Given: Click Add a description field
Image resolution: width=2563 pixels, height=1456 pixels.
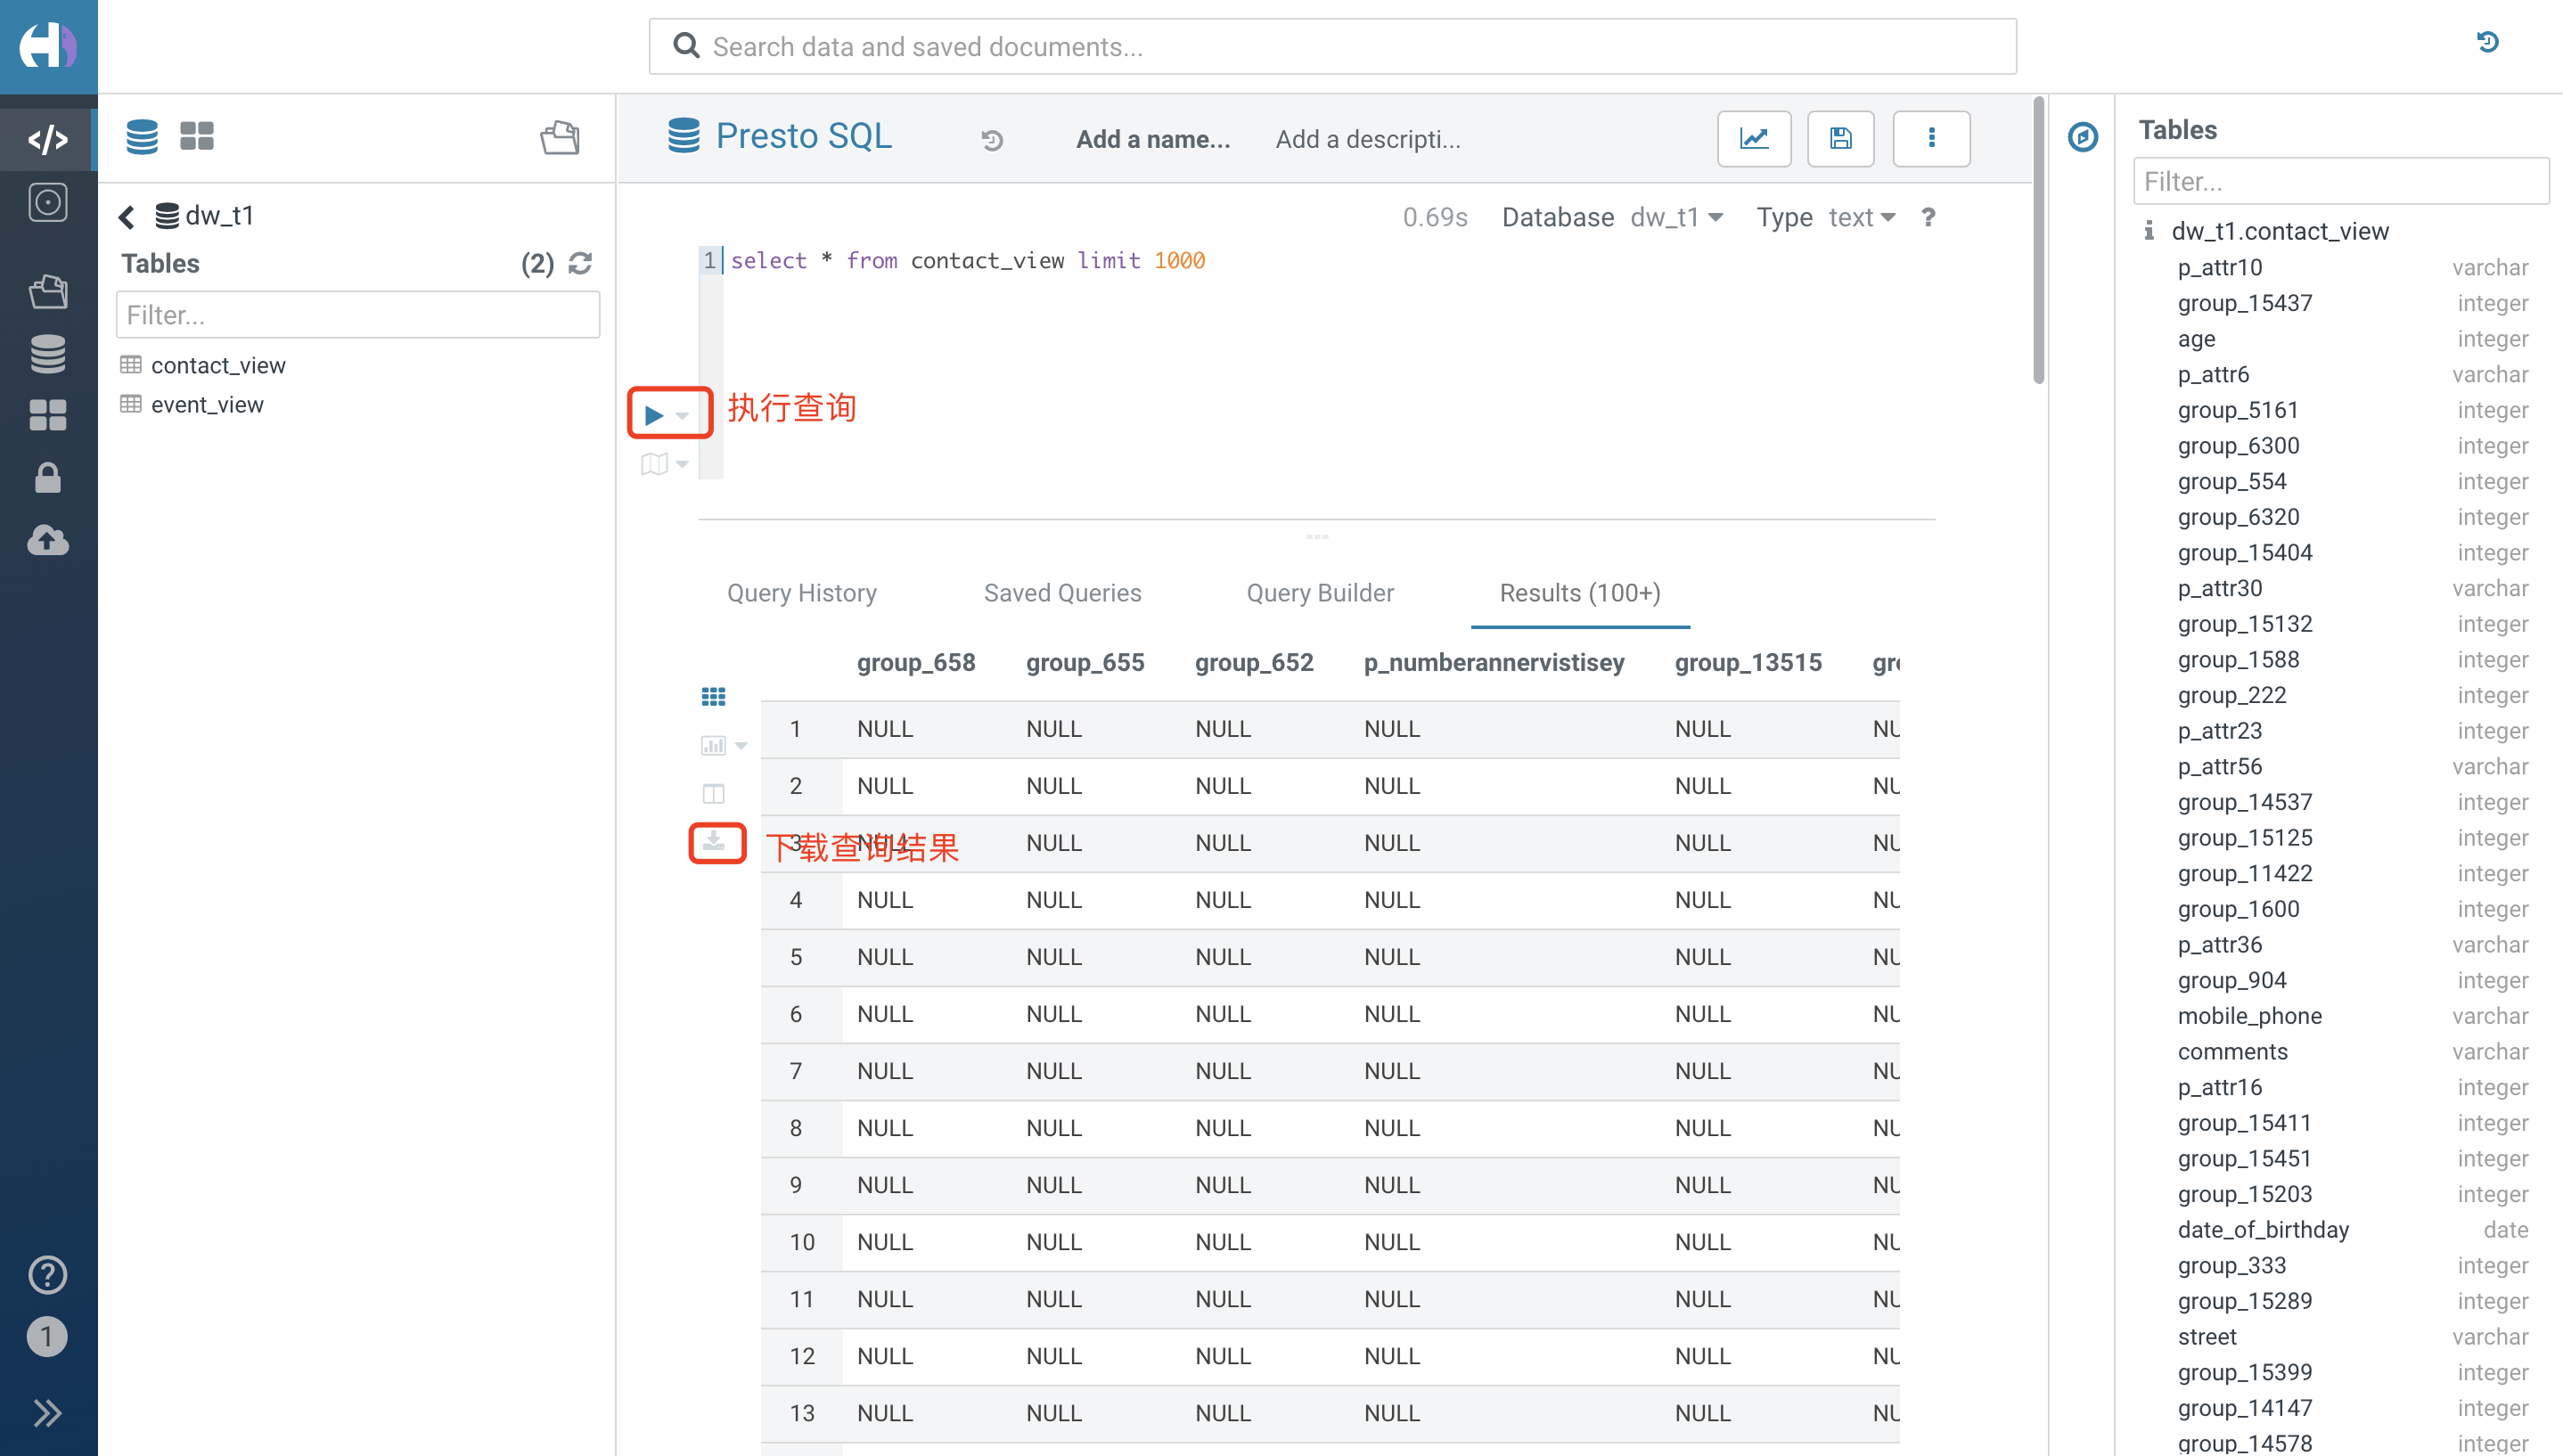Looking at the screenshot, I should click(x=1368, y=139).
